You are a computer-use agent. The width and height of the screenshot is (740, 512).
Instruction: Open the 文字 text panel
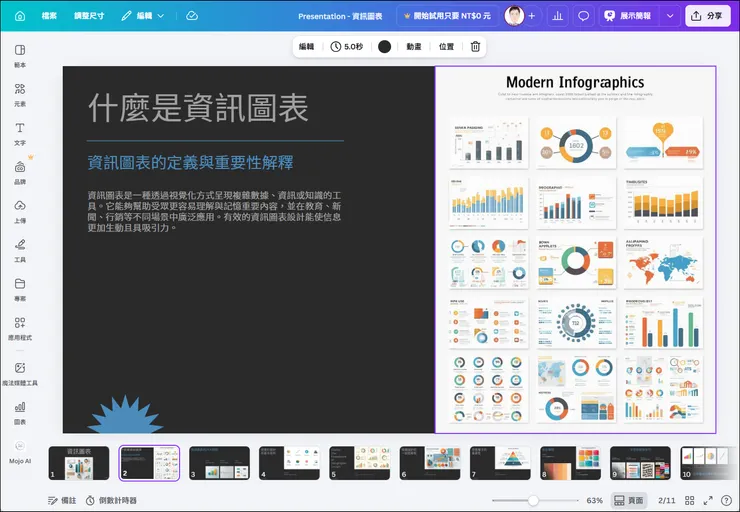[20, 134]
